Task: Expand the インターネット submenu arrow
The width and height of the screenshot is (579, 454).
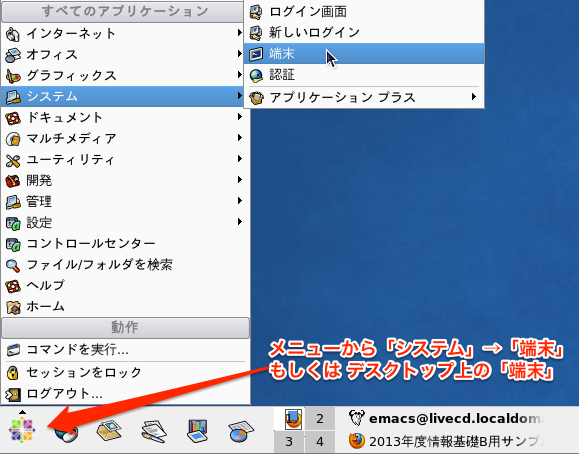Action: click(240, 33)
